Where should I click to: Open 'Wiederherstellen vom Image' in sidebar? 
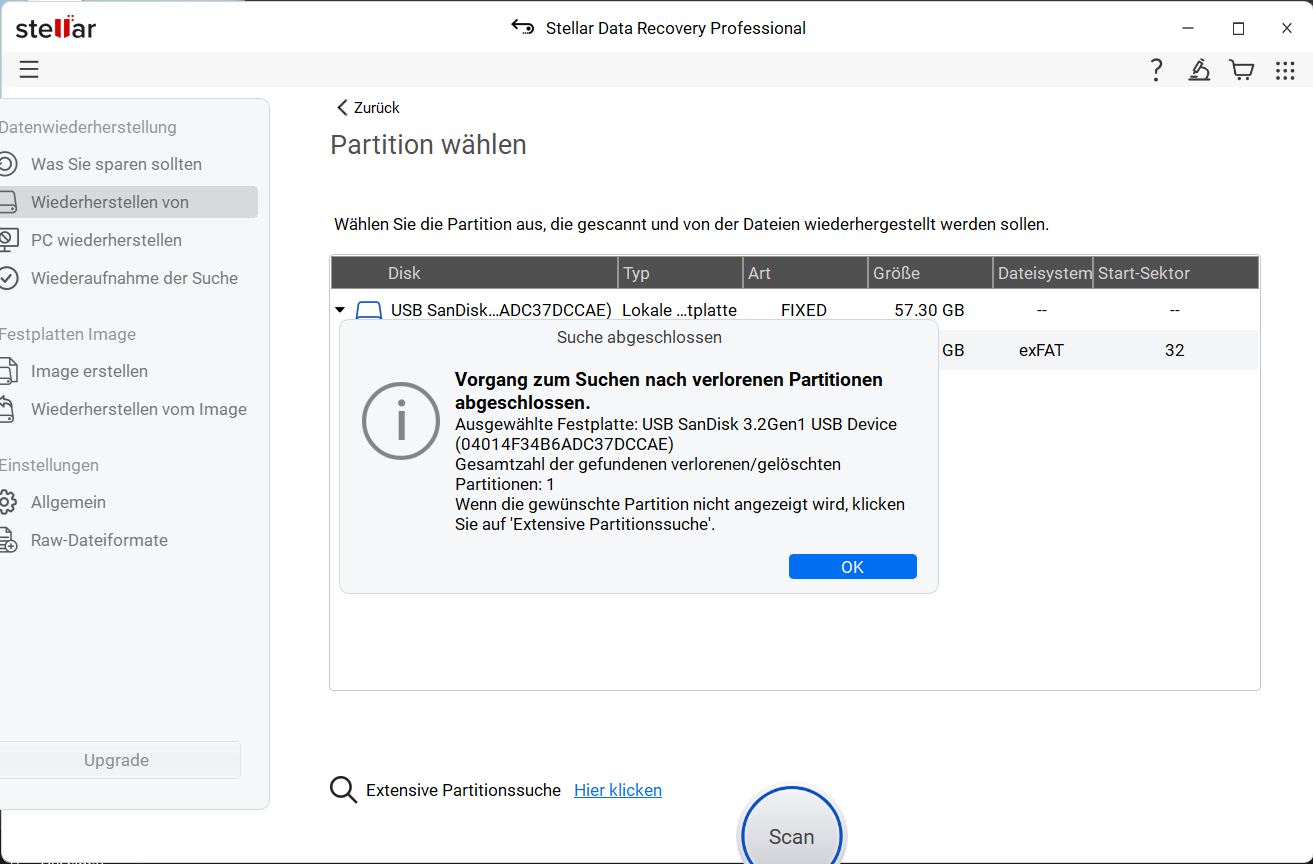[x=138, y=409]
